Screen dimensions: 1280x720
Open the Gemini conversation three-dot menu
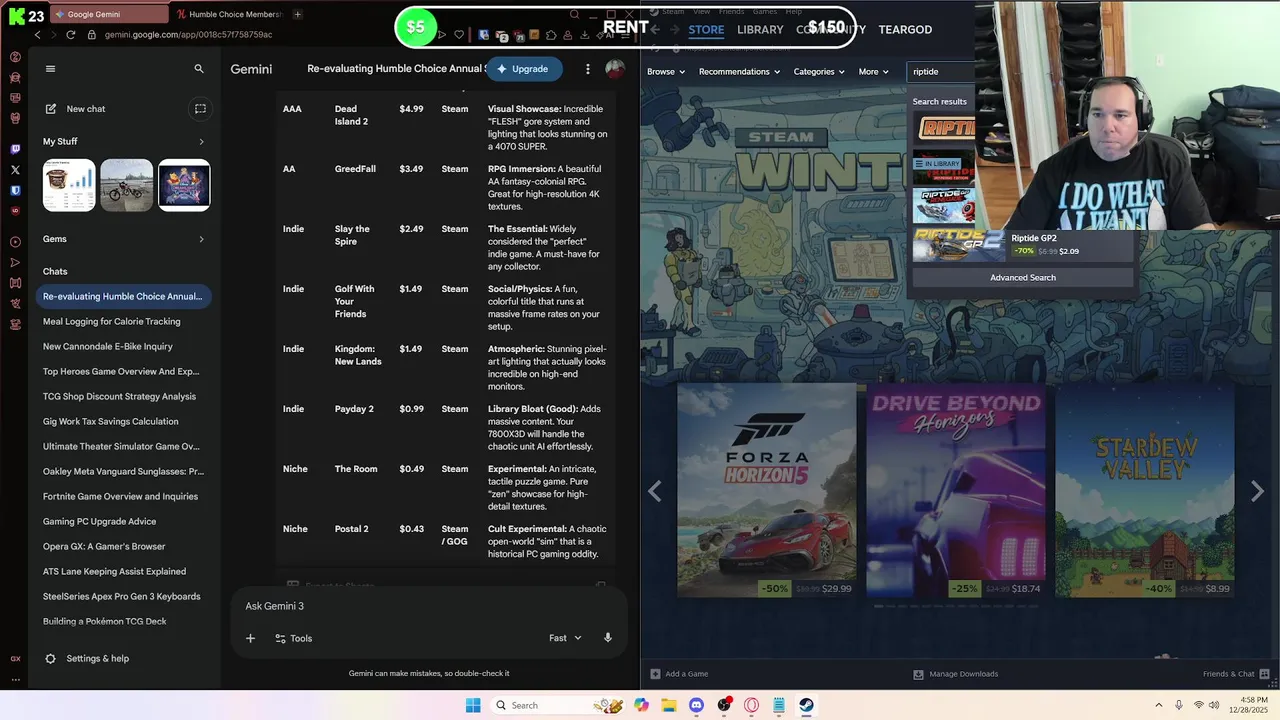coord(588,69)
